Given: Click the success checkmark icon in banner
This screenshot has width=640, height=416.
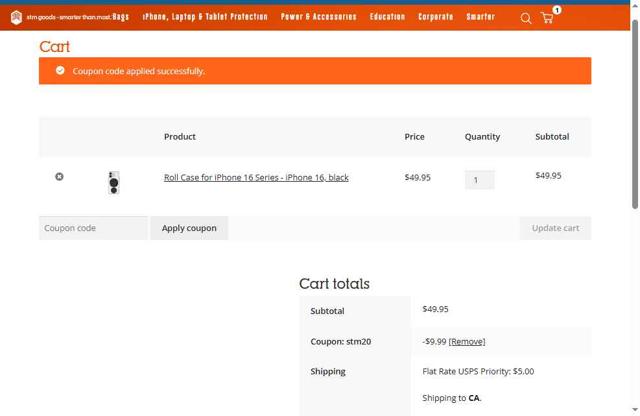Looking at the screenshot, I should click(x=60, y=71).
